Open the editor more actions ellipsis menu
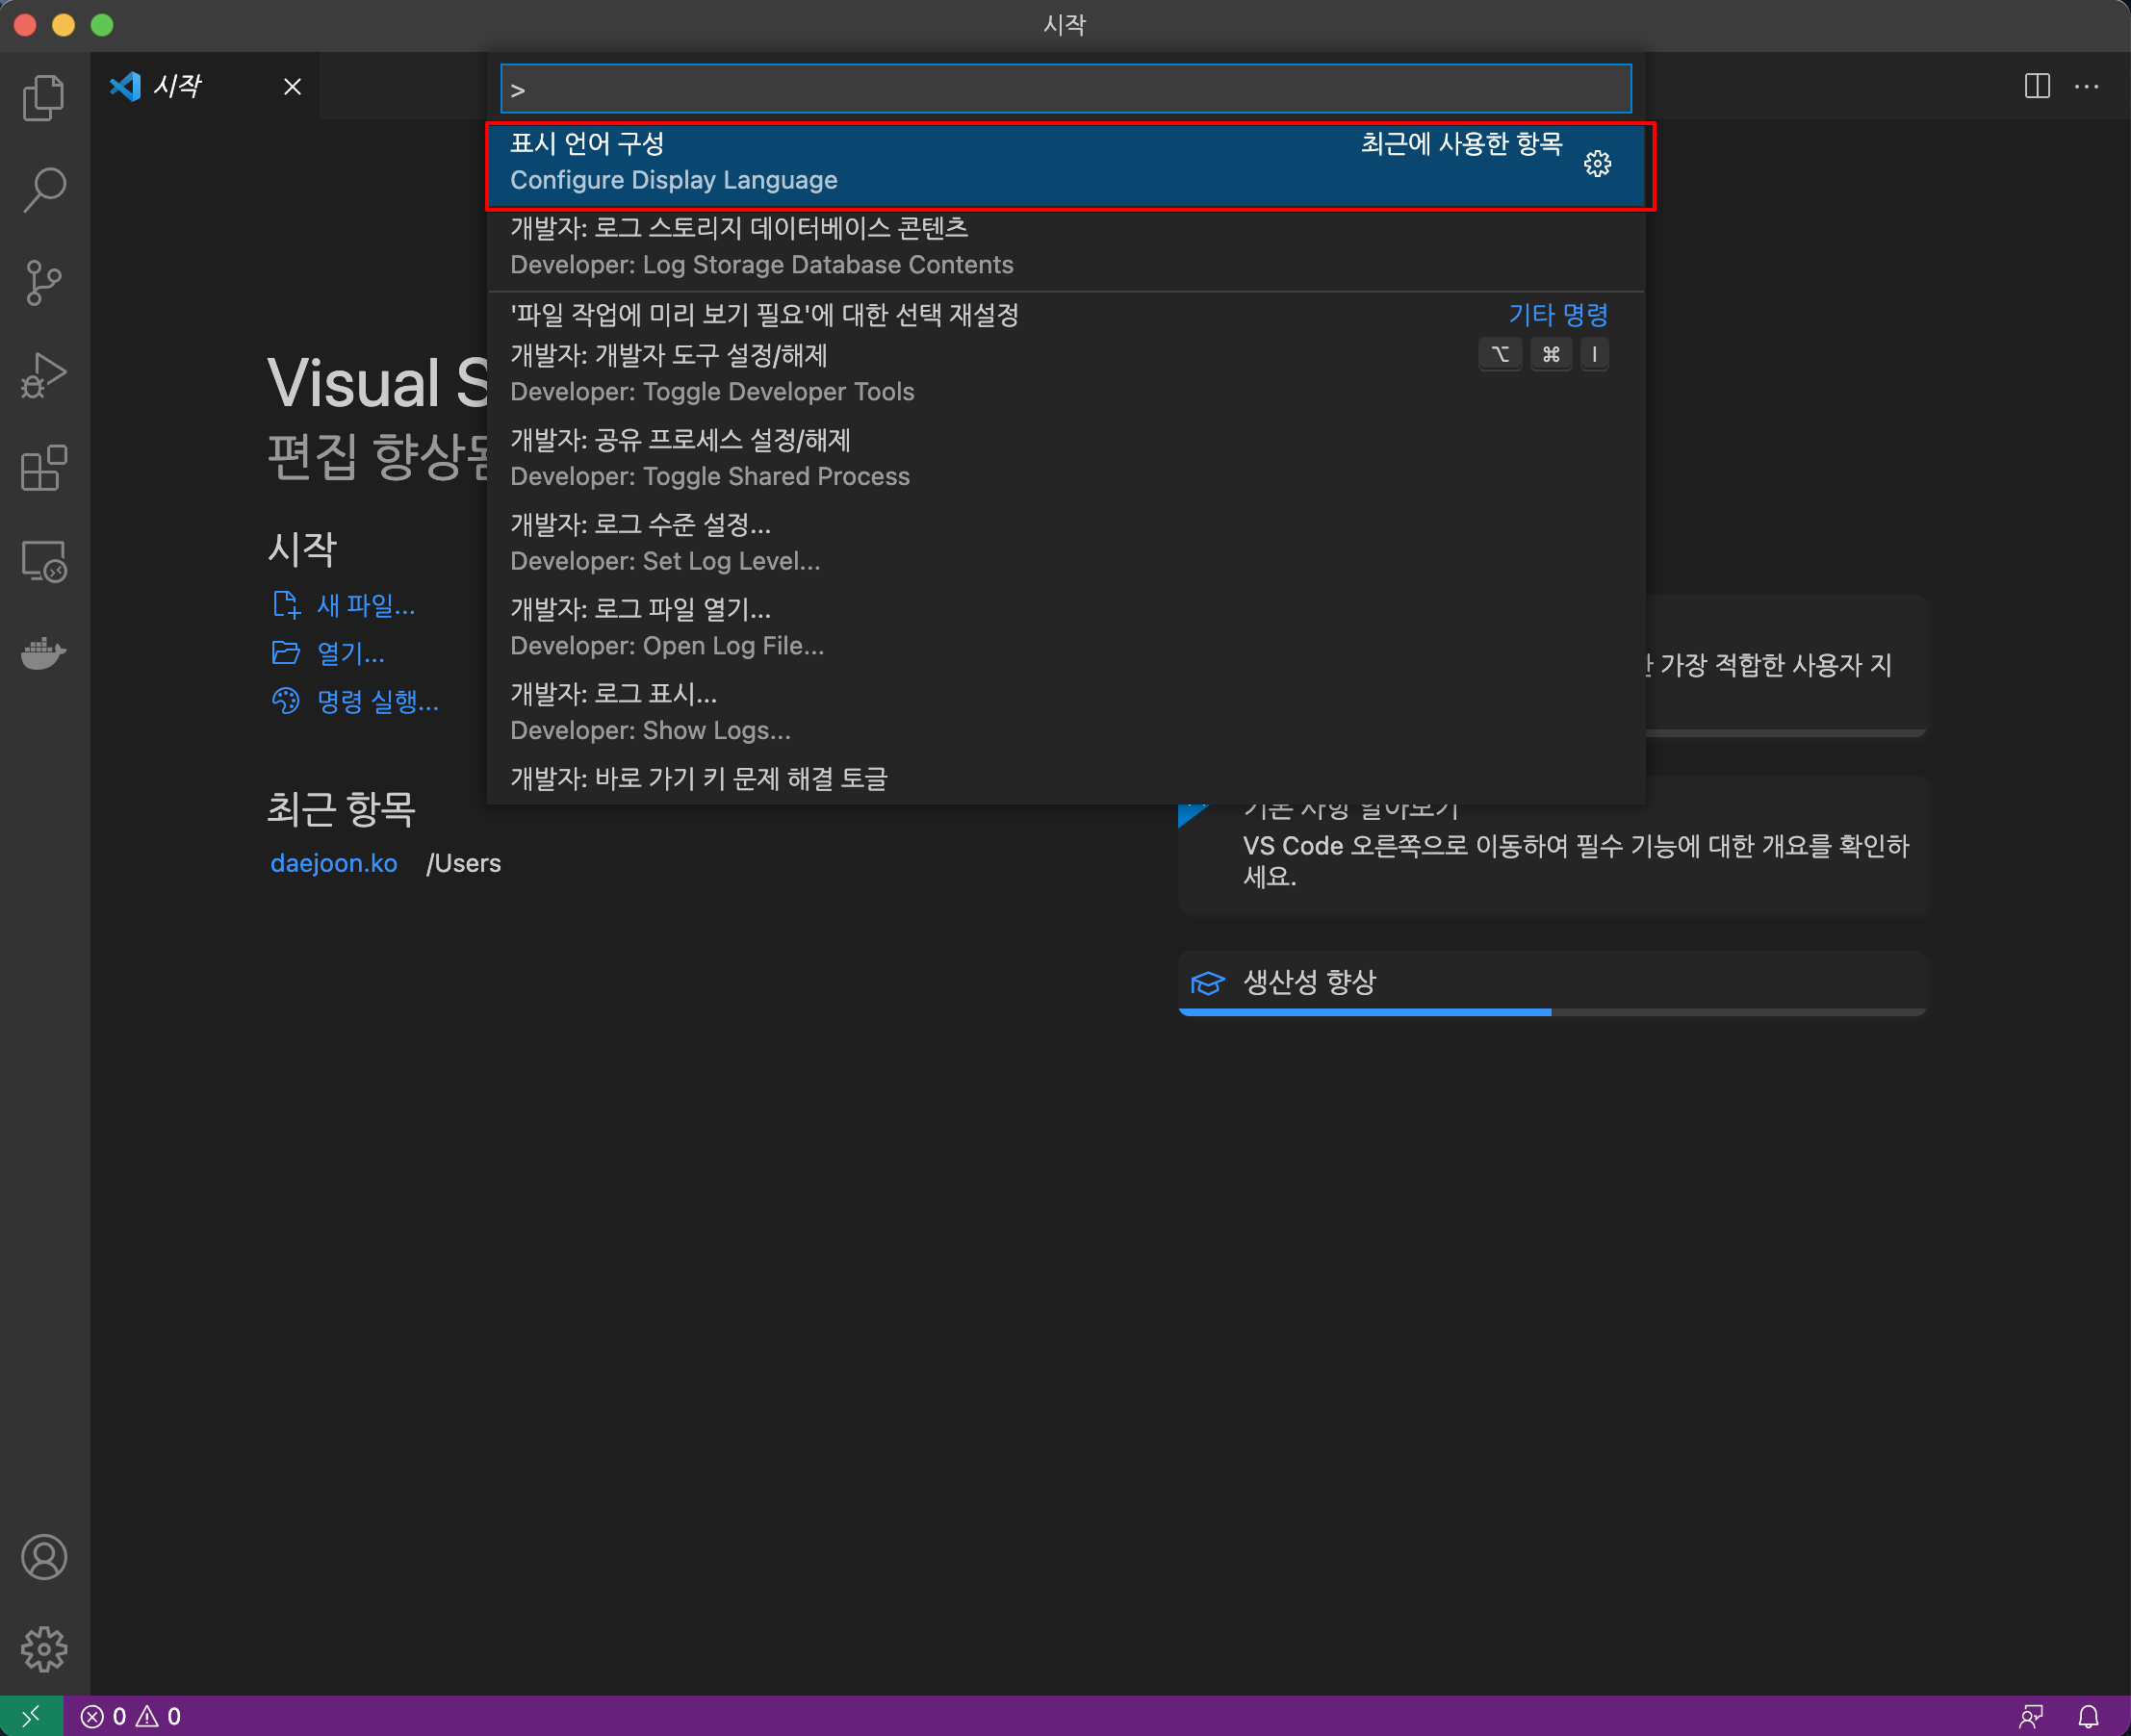Screen dimensions: 2131x1736 (x=2088, y=87)
